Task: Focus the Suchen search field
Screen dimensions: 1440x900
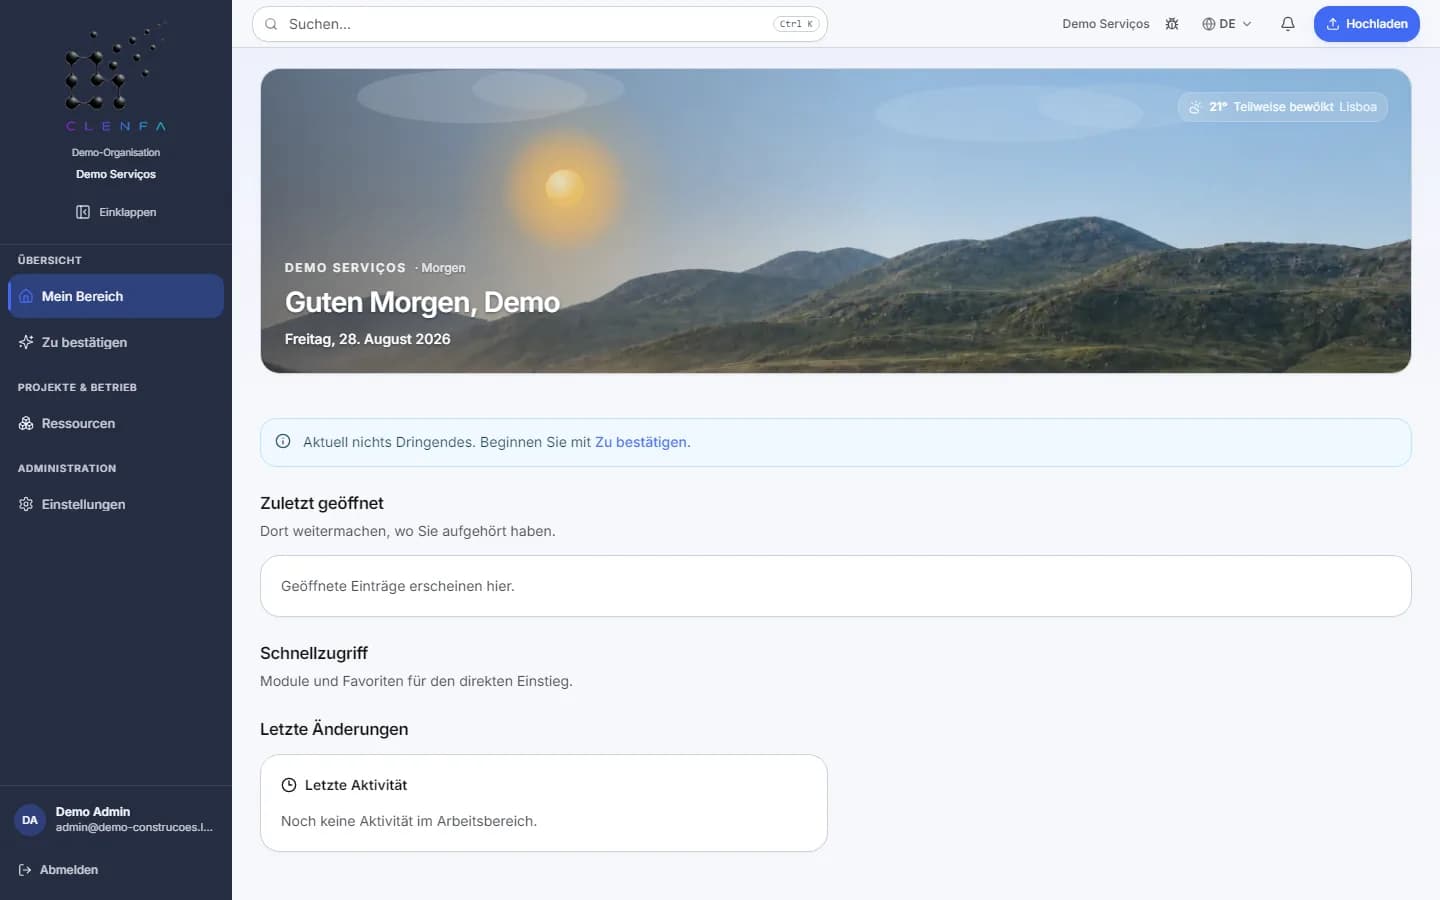Action: pyautogui.click(x=540, y=24)
